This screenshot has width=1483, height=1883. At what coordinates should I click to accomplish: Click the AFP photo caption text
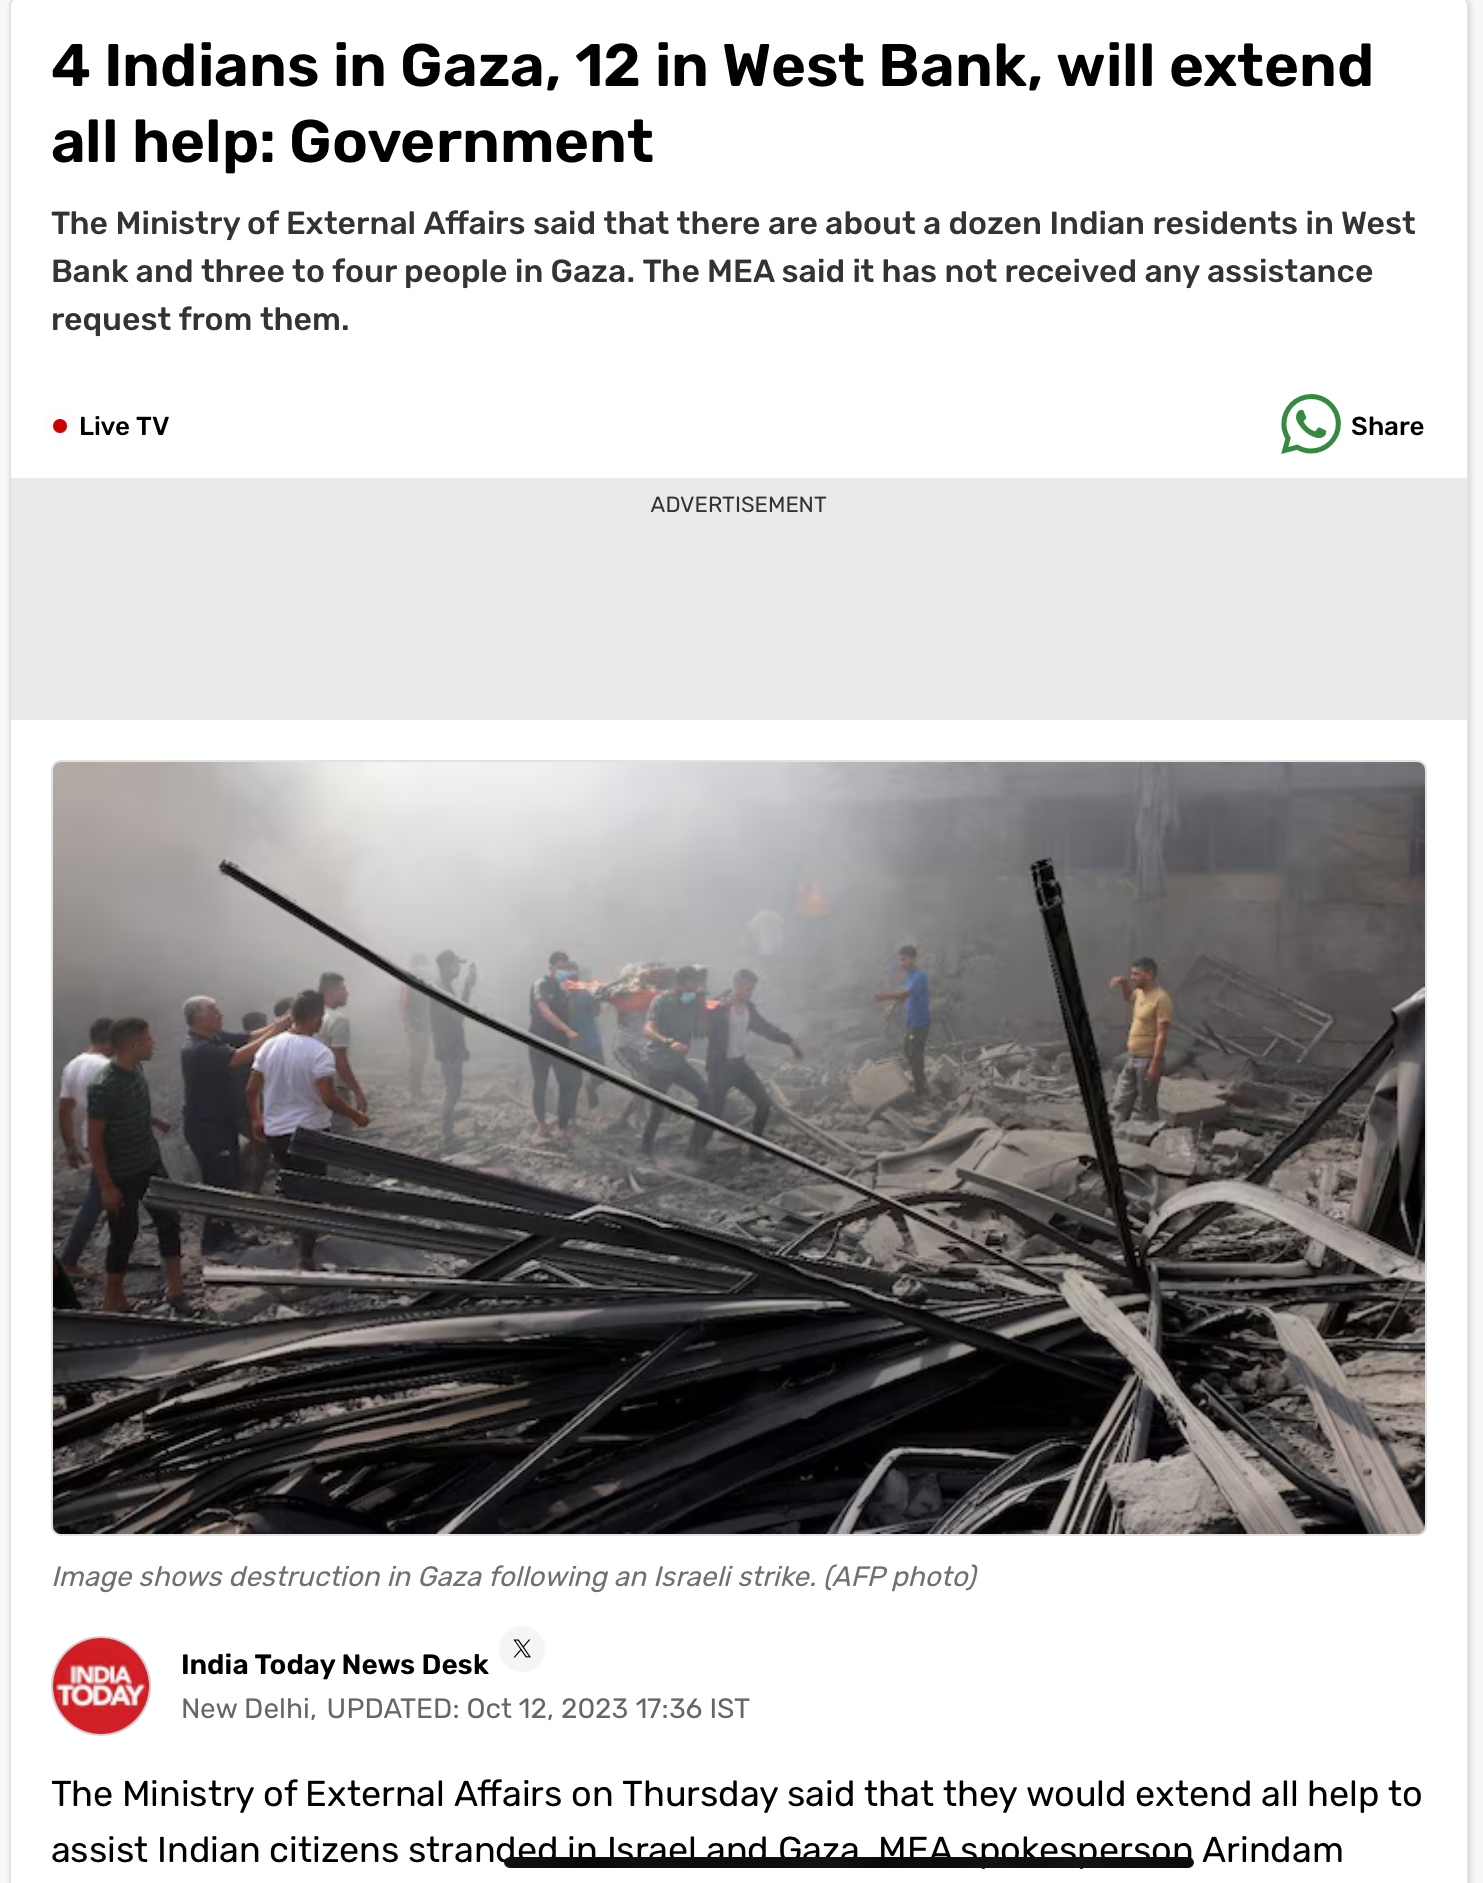coord(515,1577)
